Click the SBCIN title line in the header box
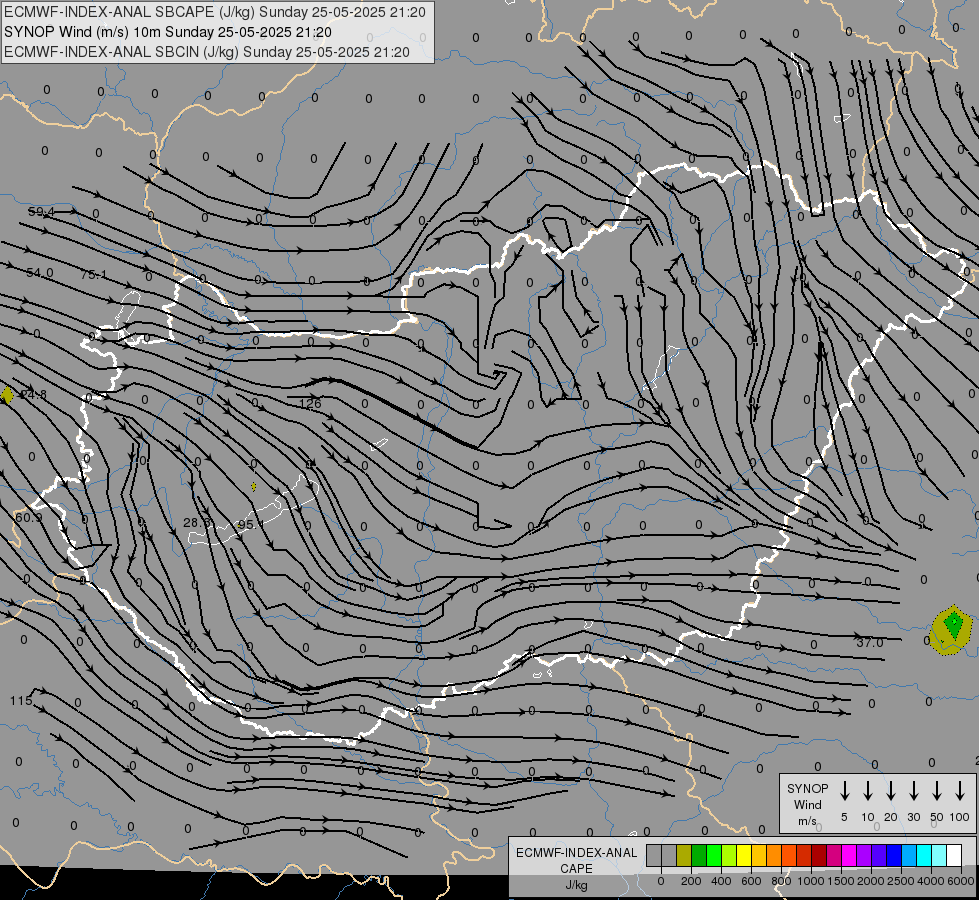The image size is (979, 900). coord(207,52)
